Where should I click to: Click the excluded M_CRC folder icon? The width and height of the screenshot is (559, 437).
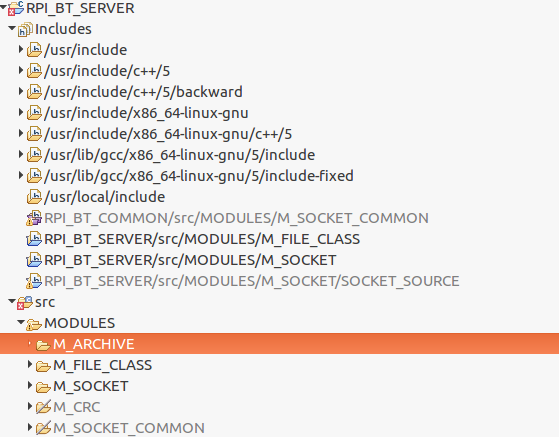coord(43,407)
